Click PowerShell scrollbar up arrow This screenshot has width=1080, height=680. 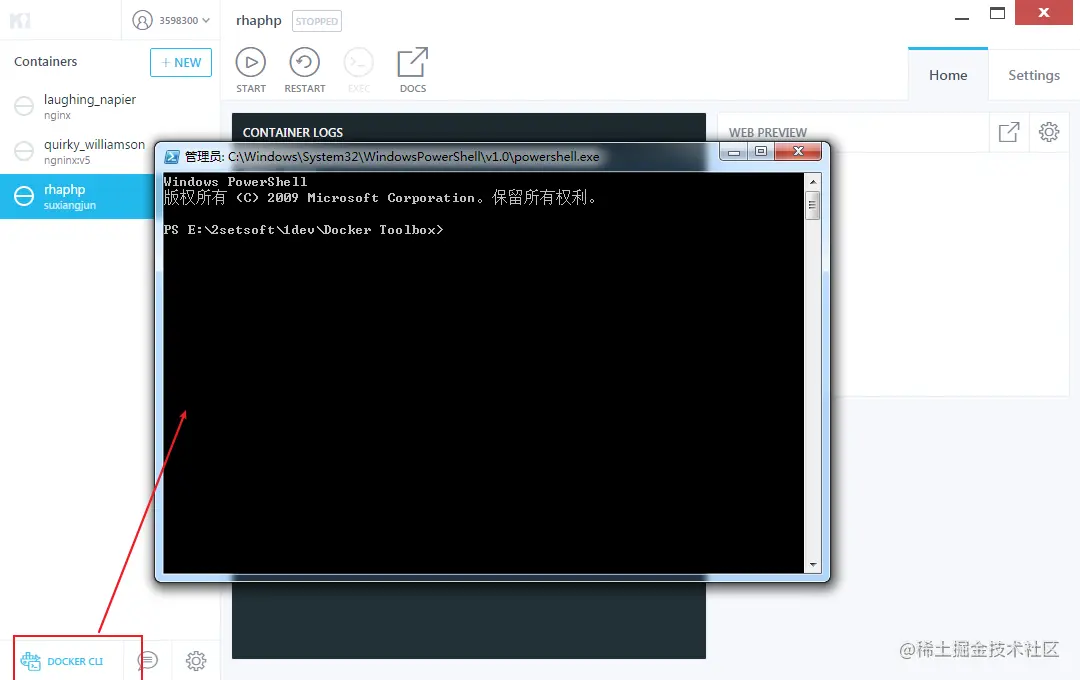point(813,182)
